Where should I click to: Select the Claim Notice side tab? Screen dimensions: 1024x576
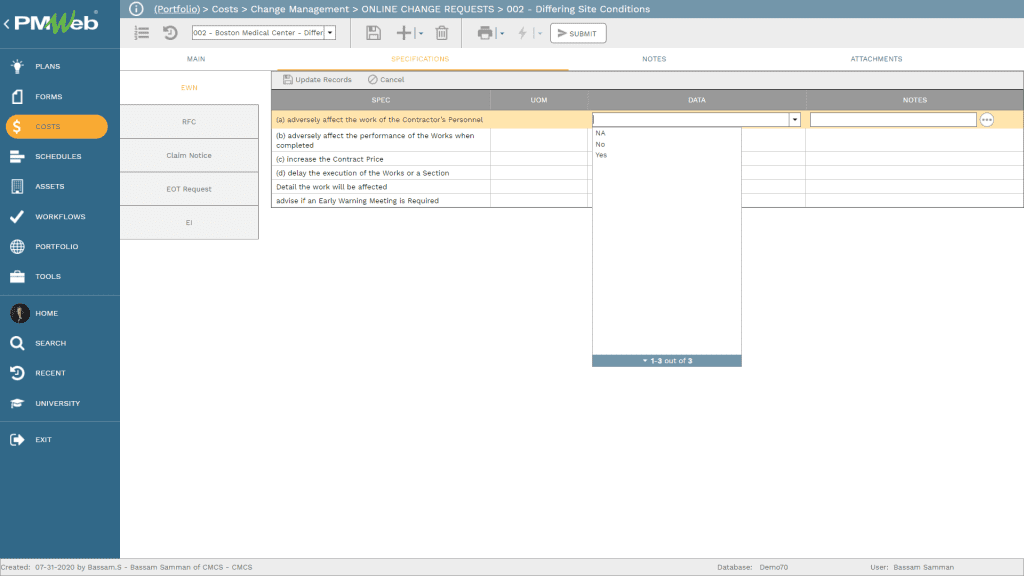(189, 155)
